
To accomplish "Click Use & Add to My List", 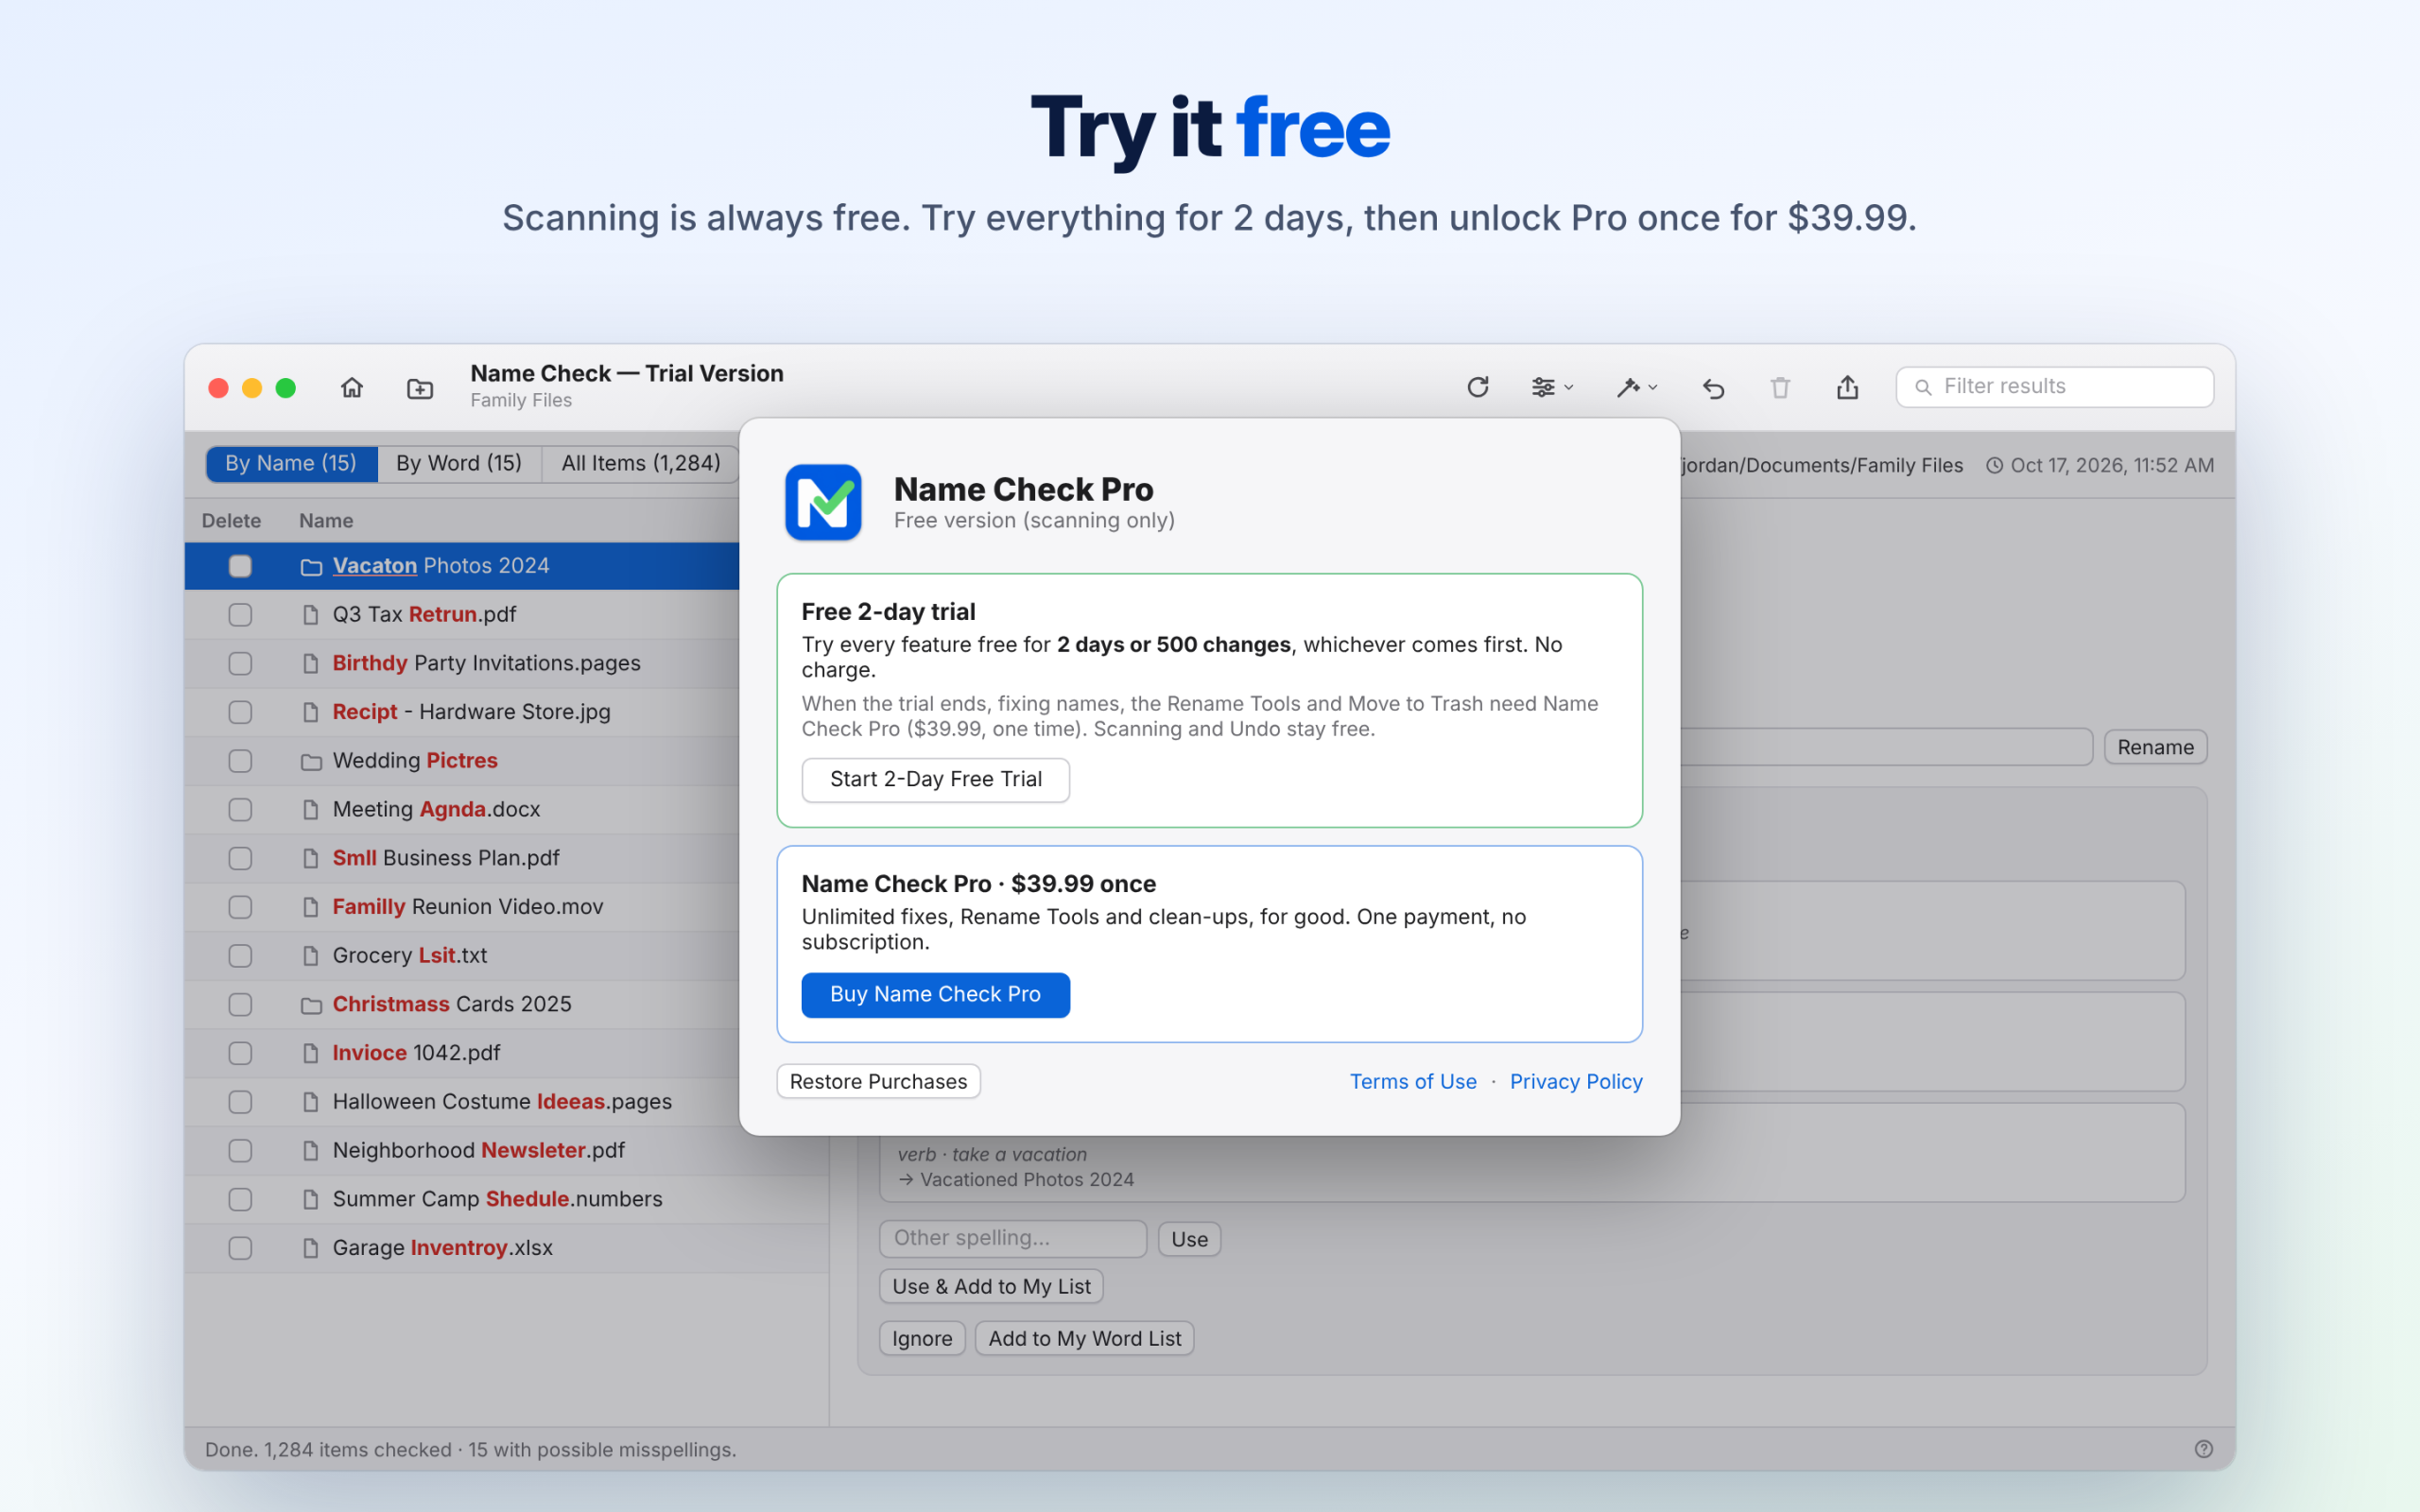I will 991,1287.
